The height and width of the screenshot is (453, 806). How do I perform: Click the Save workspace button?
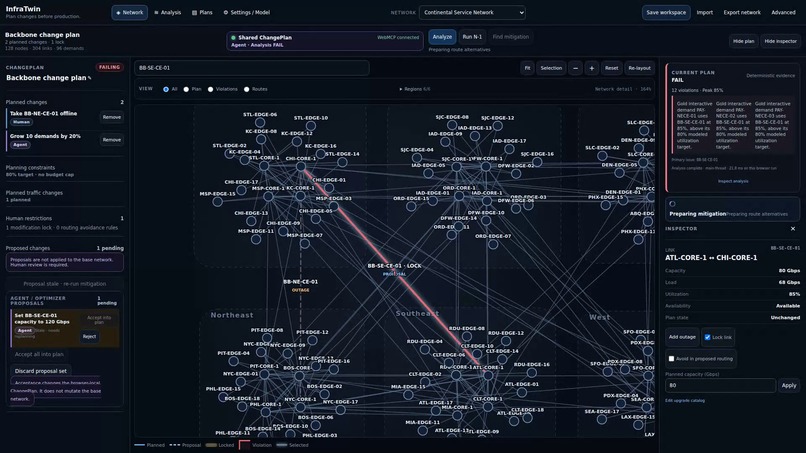click(666, 12)
